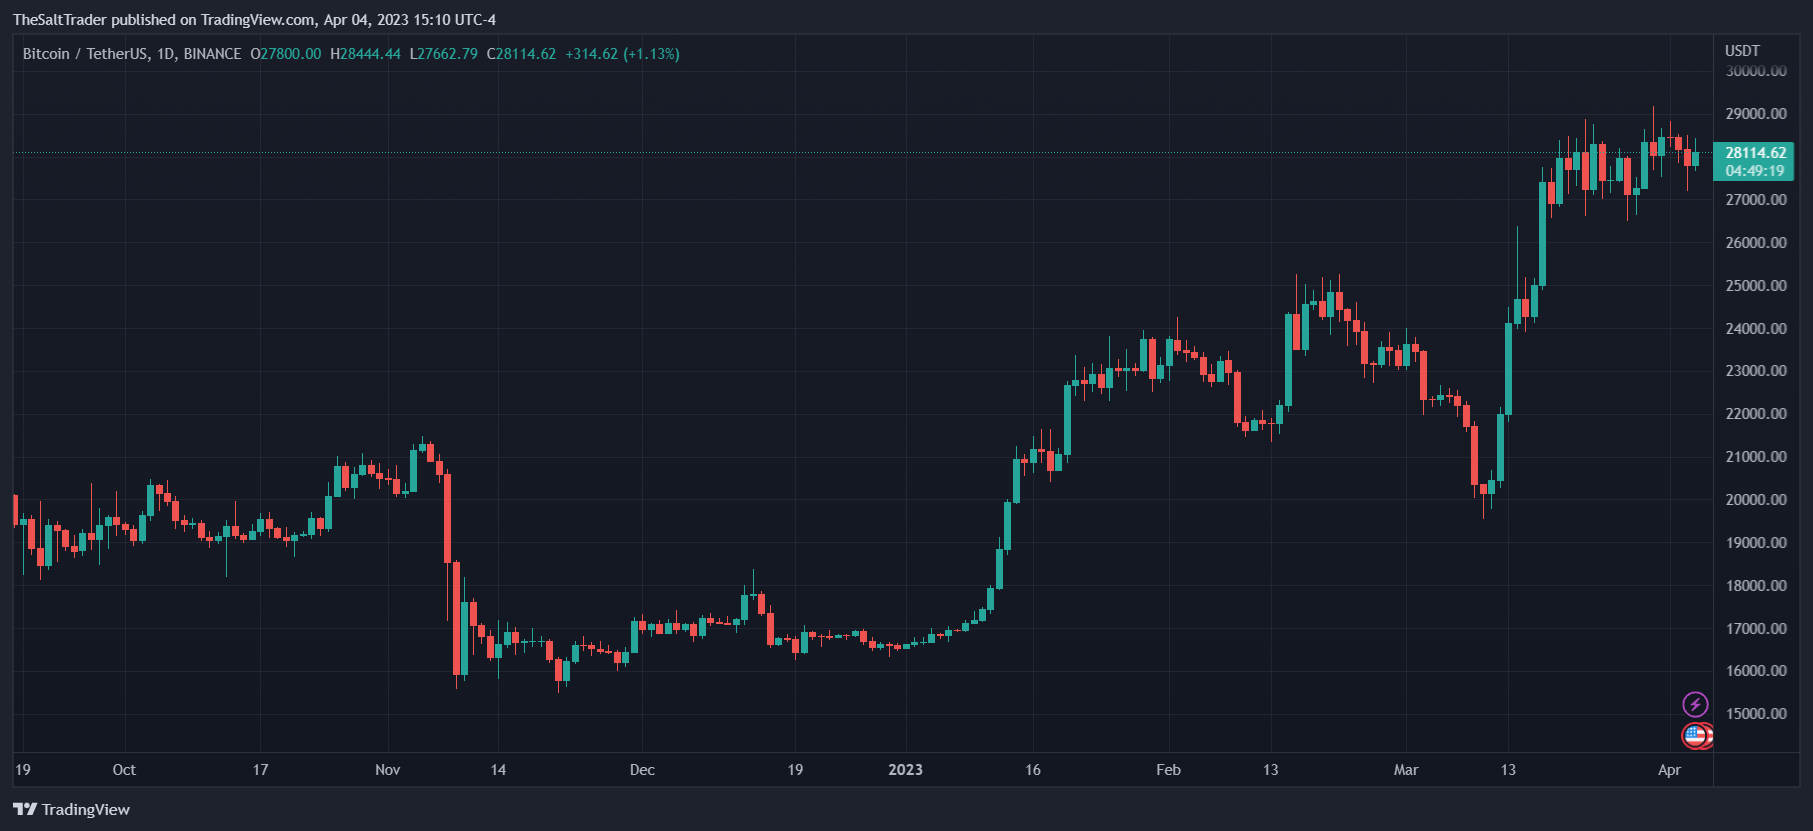Click the Close value C28114.62 in the legend

(x=521, y=54)
